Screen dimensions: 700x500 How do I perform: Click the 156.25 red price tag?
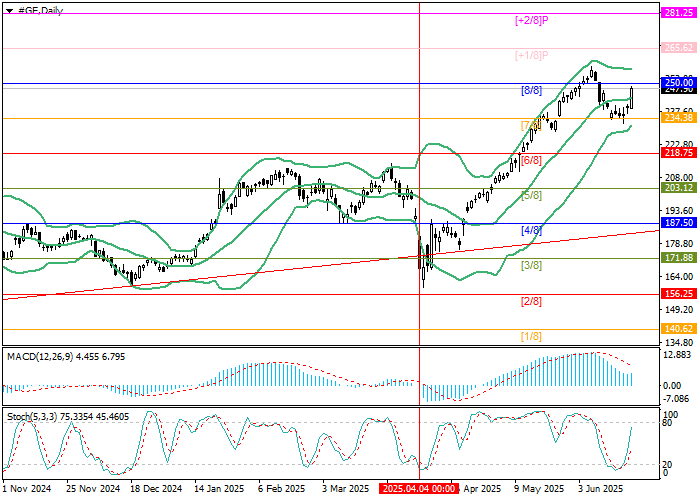coord(679,294)
